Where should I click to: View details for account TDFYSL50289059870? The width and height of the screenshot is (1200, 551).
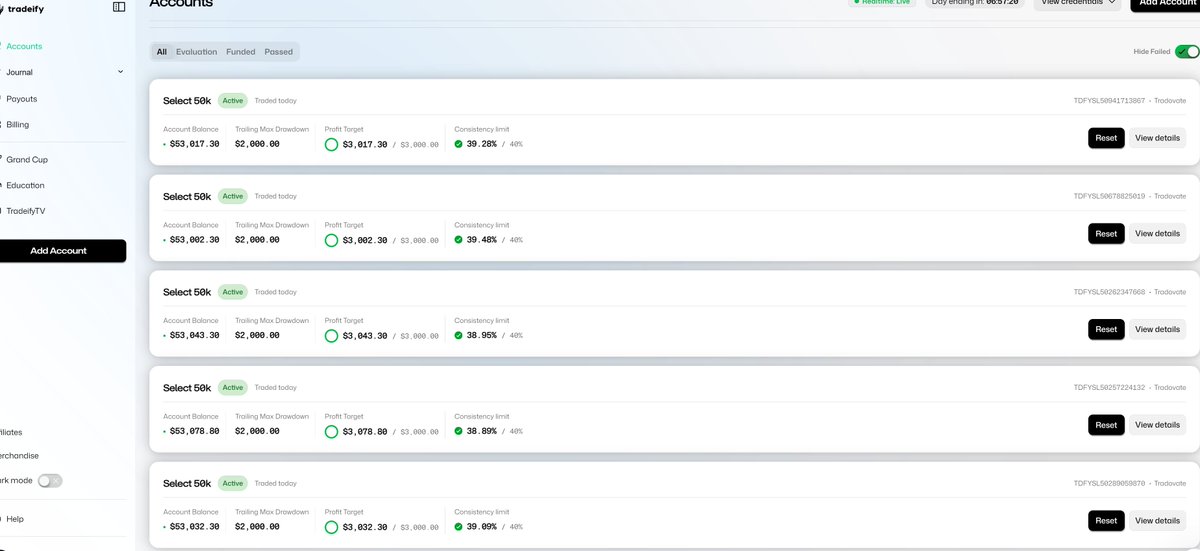pos(1157,521)
